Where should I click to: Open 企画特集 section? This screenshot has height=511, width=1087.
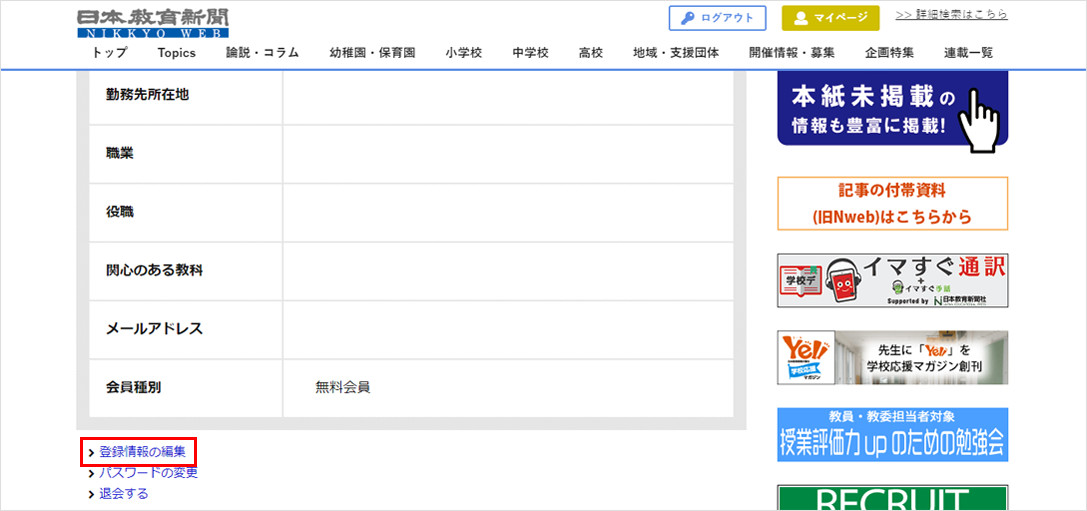[889, 53]
